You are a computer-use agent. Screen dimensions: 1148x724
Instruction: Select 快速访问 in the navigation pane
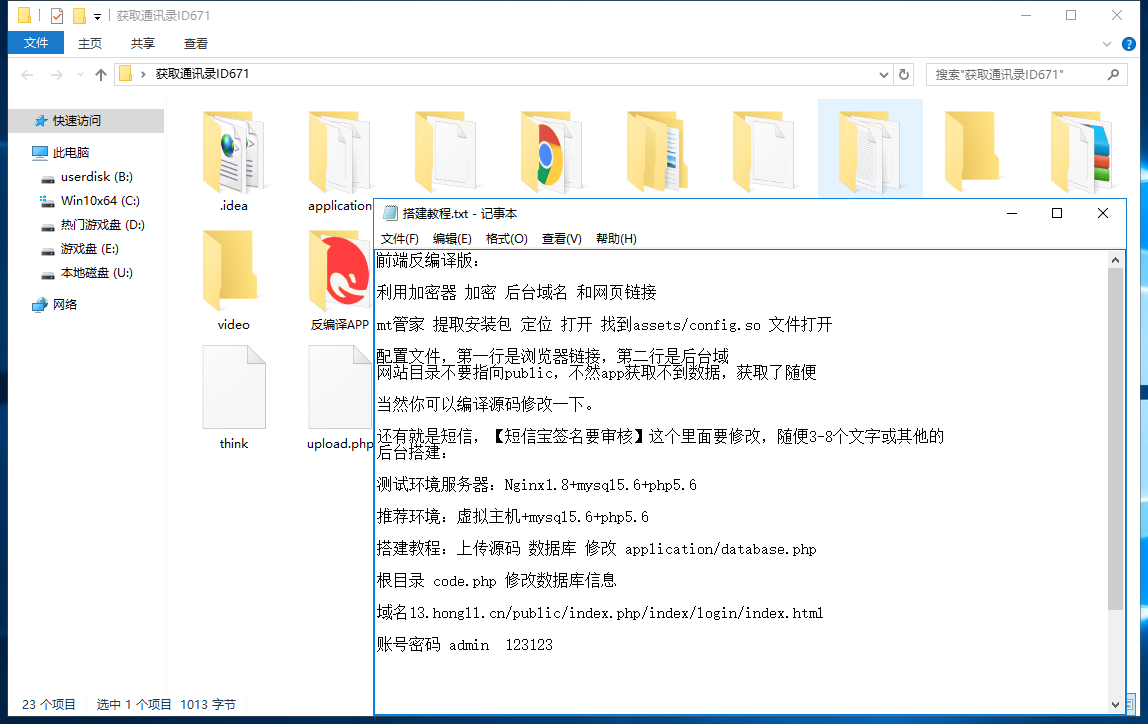tap(77, 121)
